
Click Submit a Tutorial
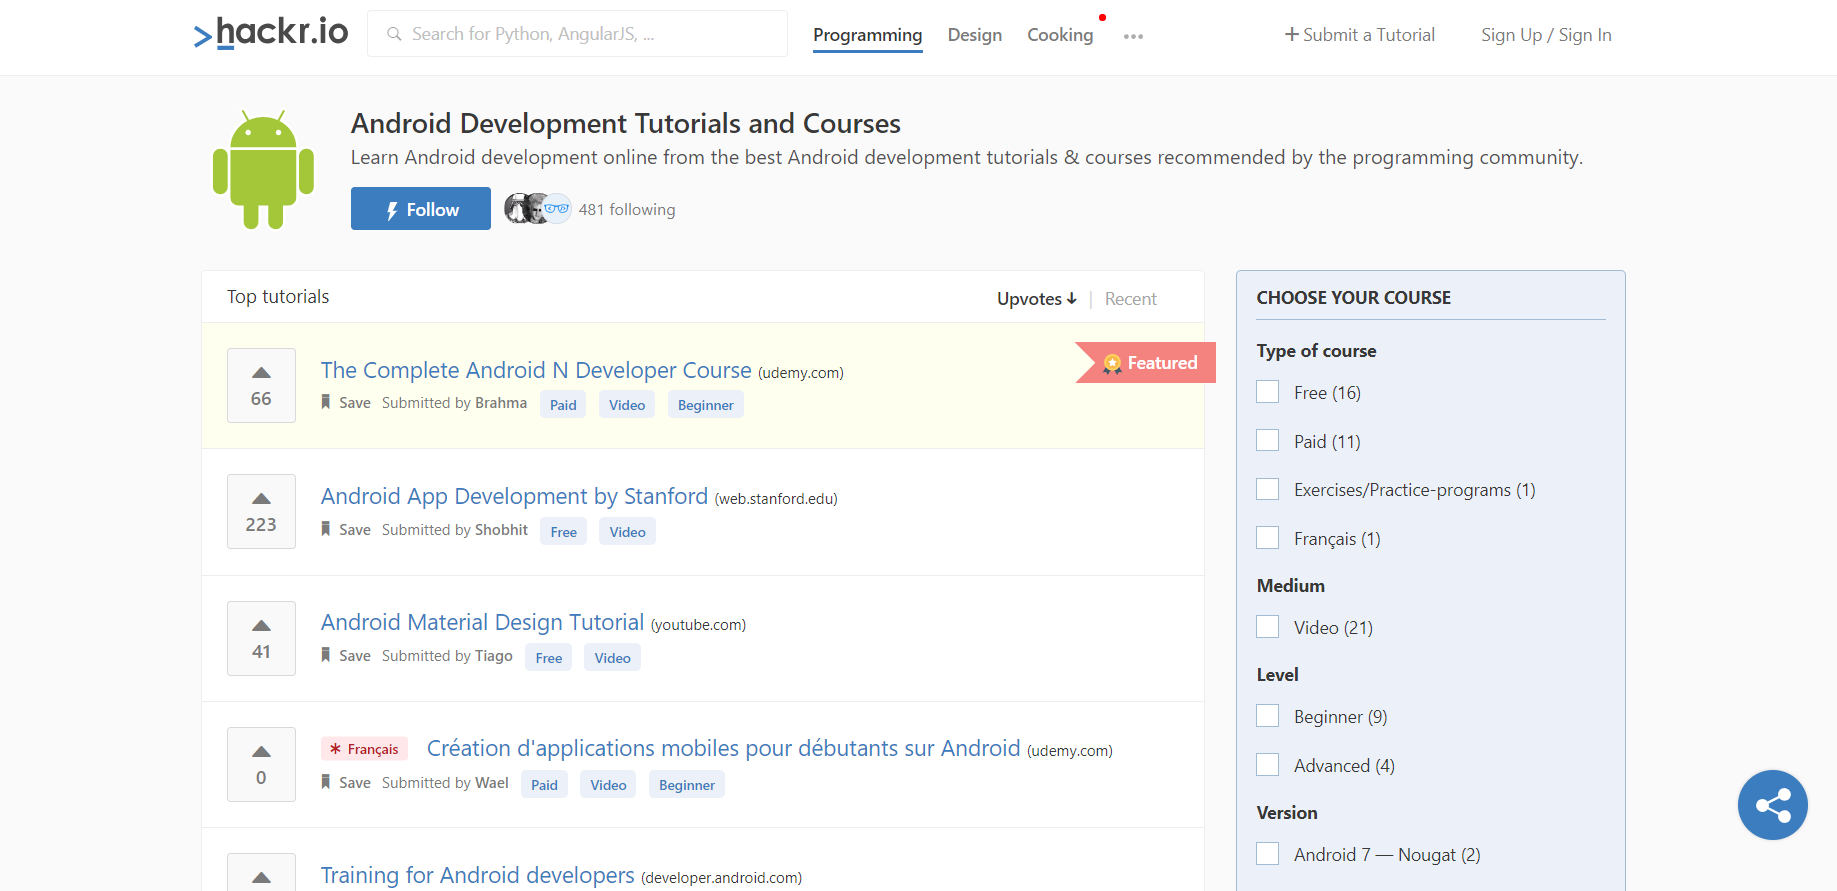tap(1360, 35)
